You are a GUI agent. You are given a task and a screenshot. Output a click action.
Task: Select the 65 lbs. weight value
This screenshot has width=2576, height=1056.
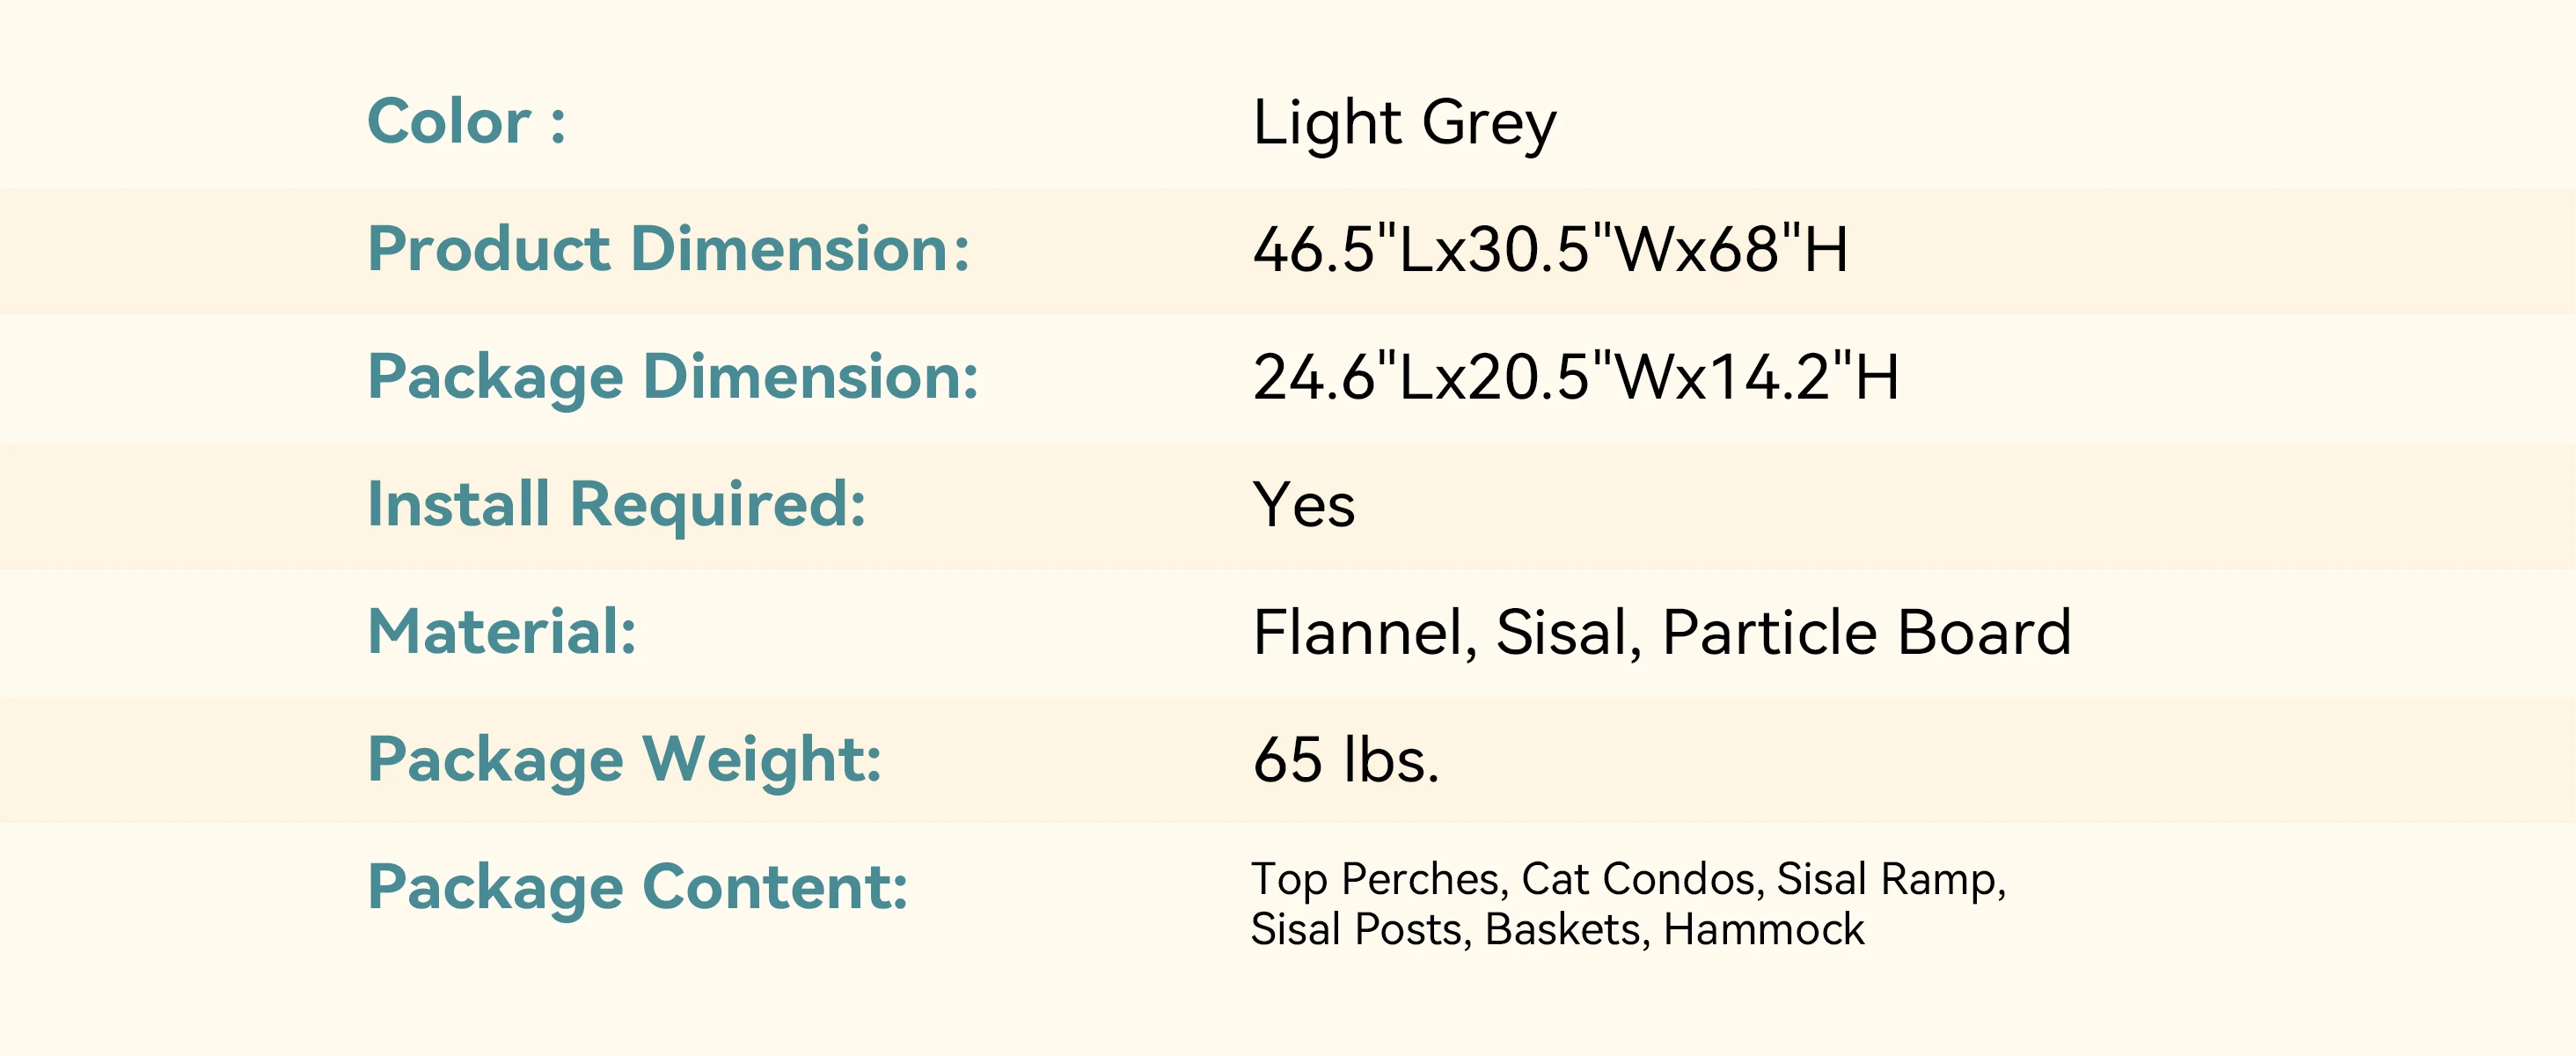(x=1345, y=760)
